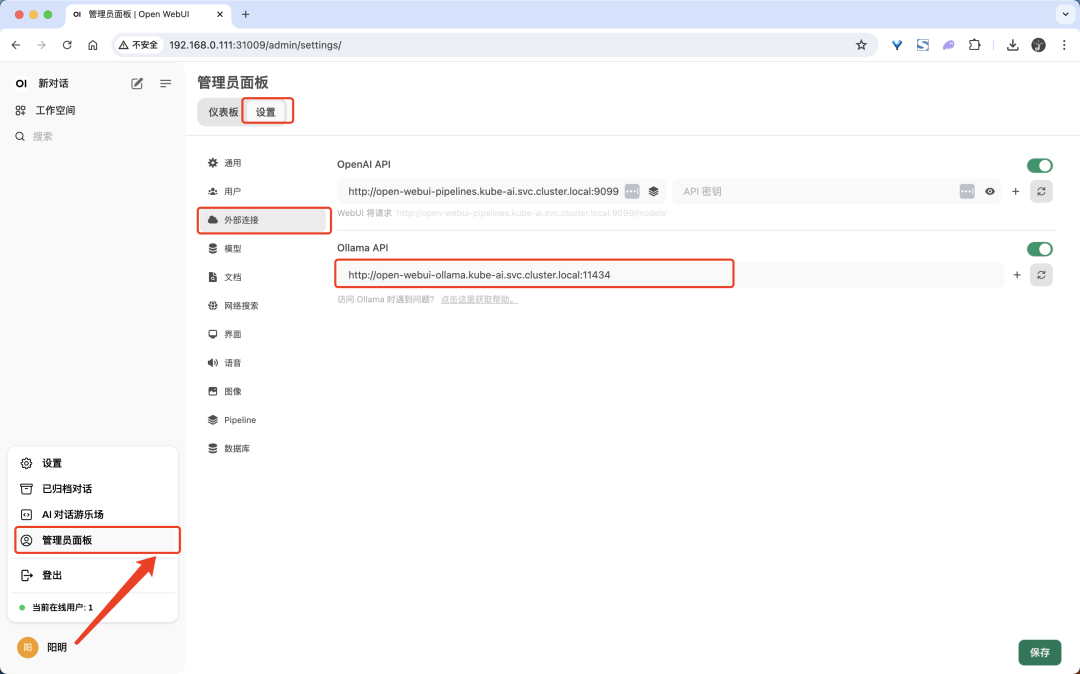The height and width of the screenshot is (674, 1080).
Task: Open 新对话 new chat
Action: point(54,83)
